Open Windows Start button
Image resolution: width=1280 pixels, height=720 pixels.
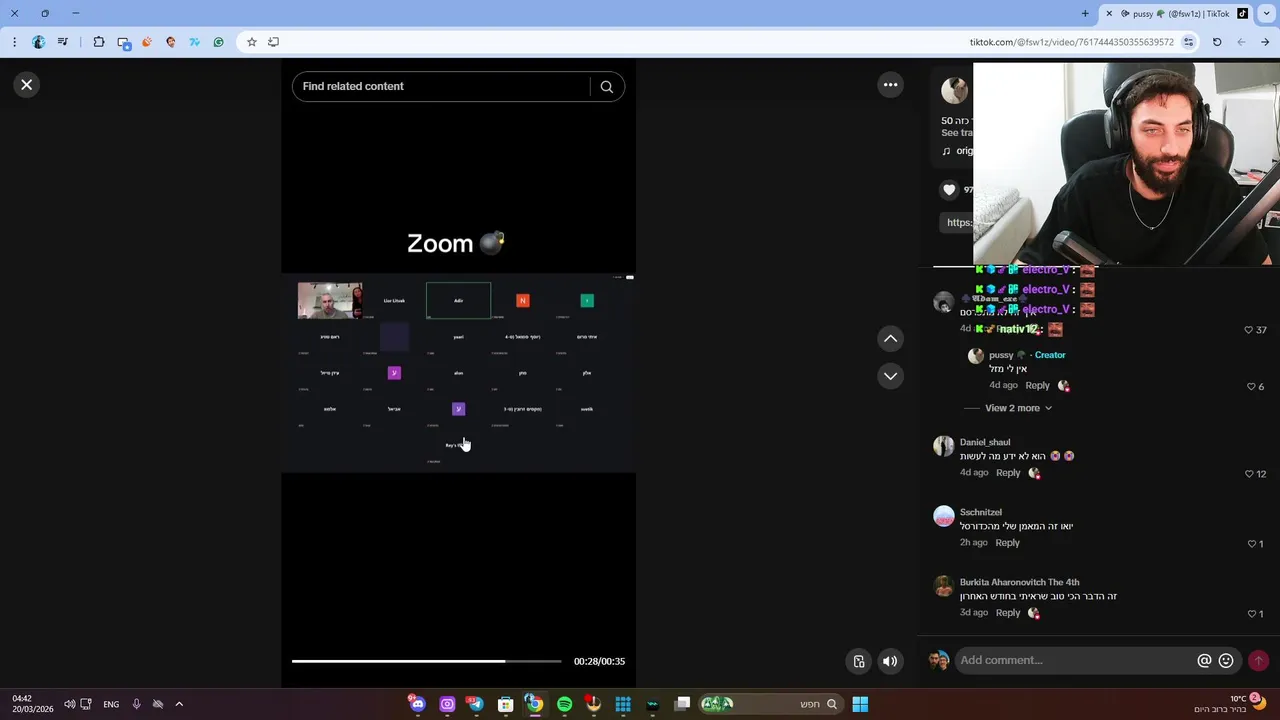click(860, 704)
